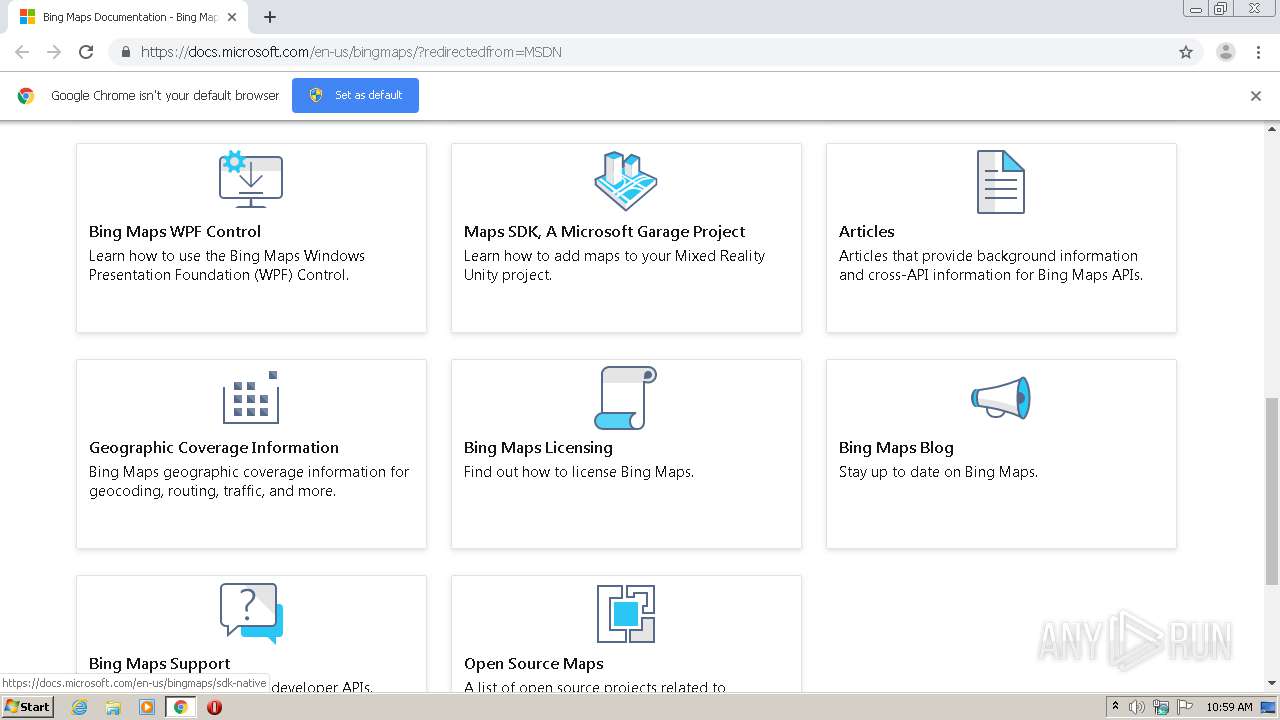
Task: Bookmark this page with the star icon
Action: click(1186, 52)
